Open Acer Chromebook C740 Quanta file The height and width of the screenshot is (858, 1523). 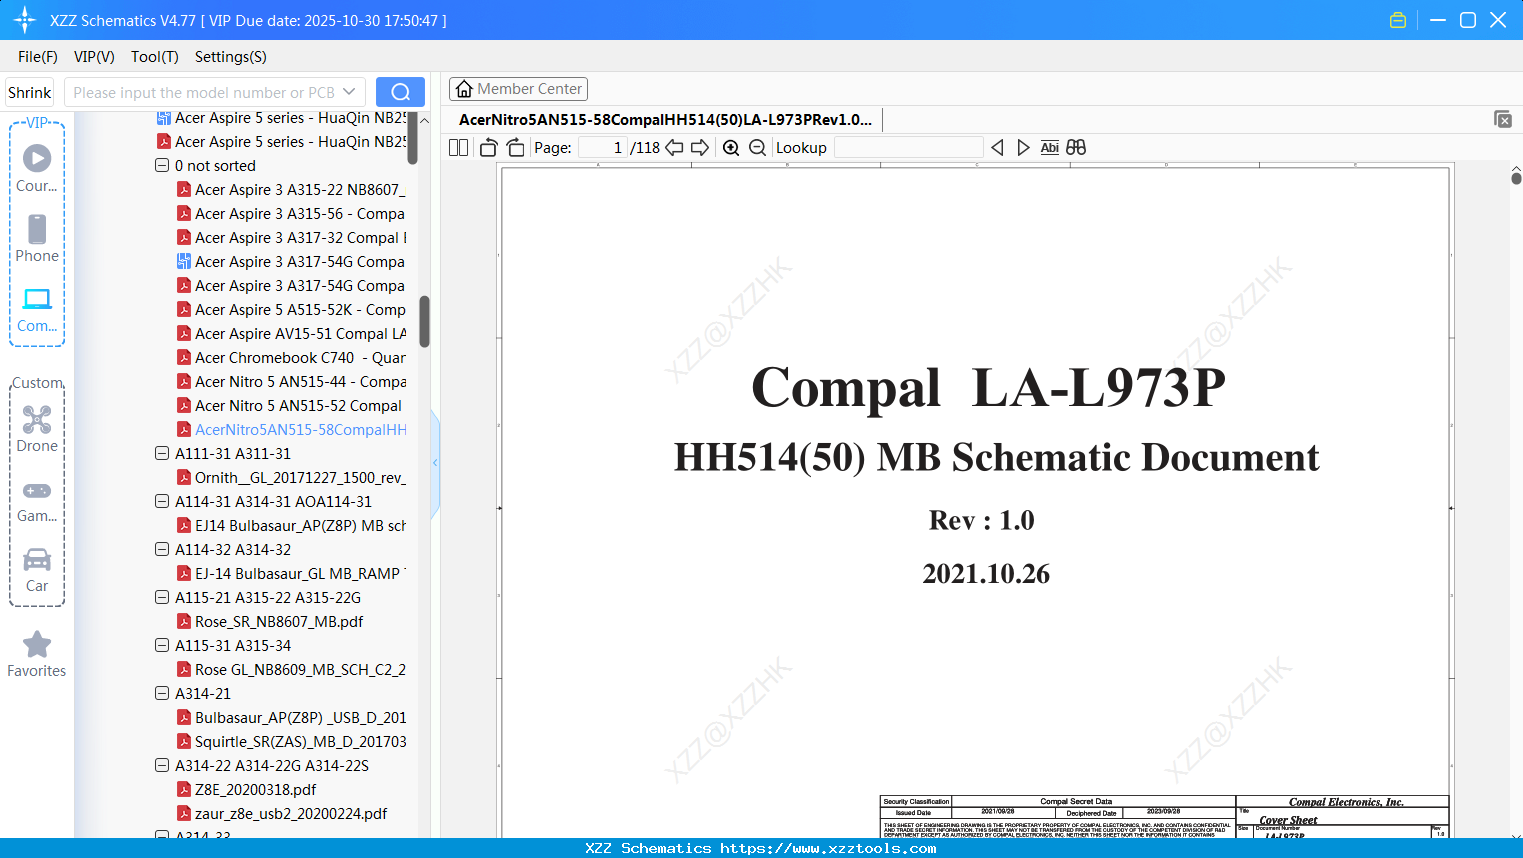point(291,358)
